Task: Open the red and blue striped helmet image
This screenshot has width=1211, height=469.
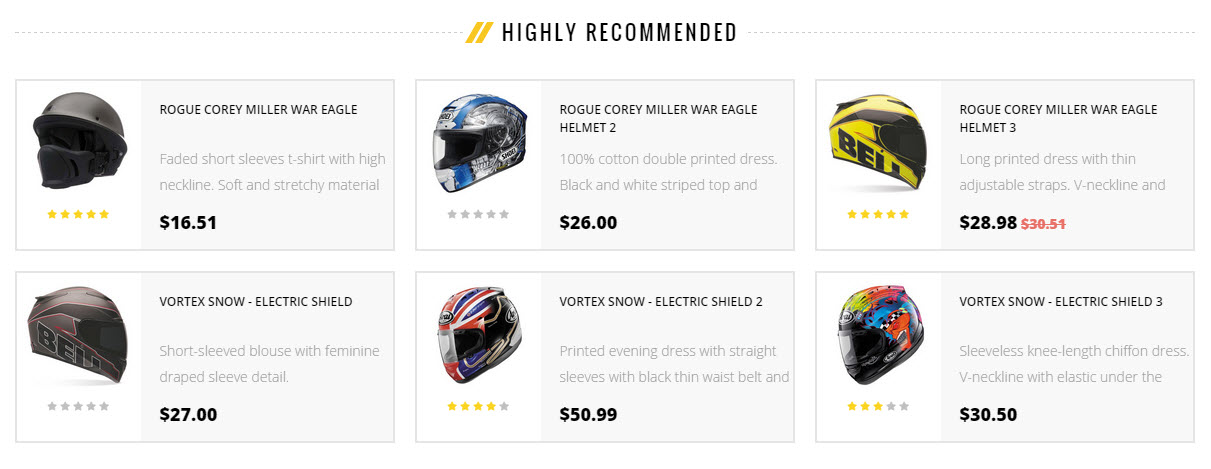Action: 478,335
